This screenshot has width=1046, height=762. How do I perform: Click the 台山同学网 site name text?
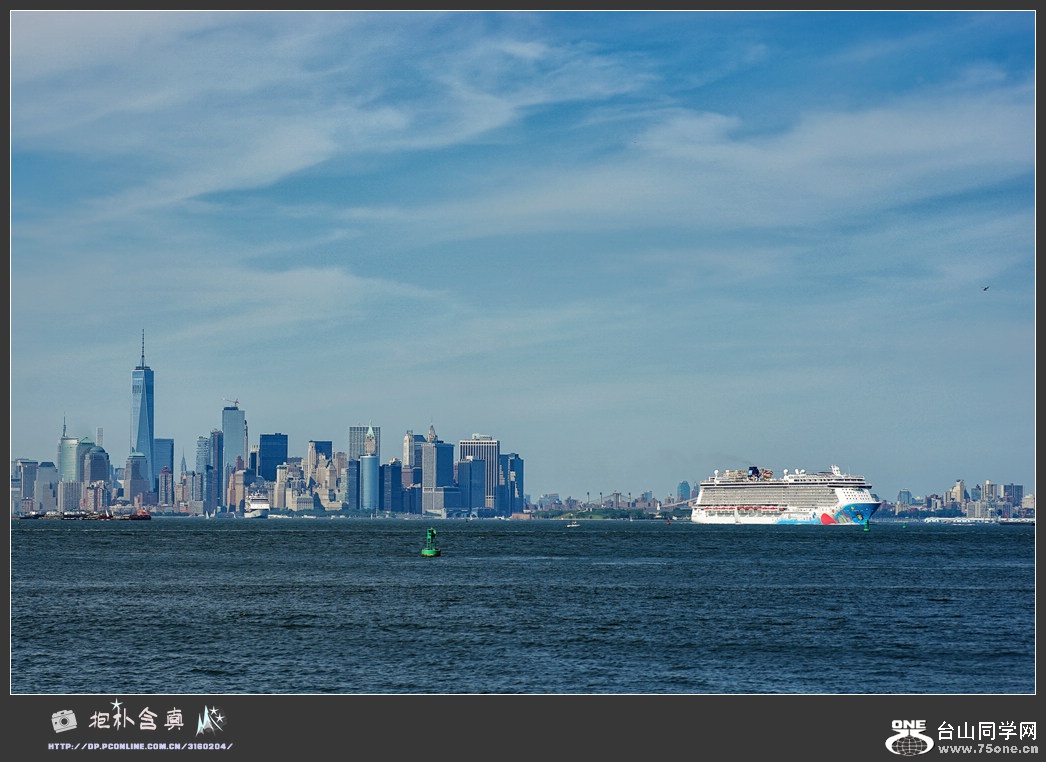(987, 730)
